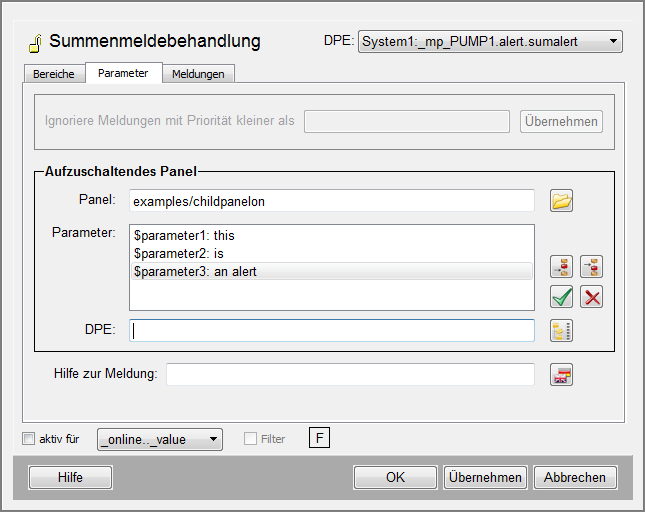Open the _online.._value dropdown
Screen dimensions: 645x512
click(x=160, y=440)
